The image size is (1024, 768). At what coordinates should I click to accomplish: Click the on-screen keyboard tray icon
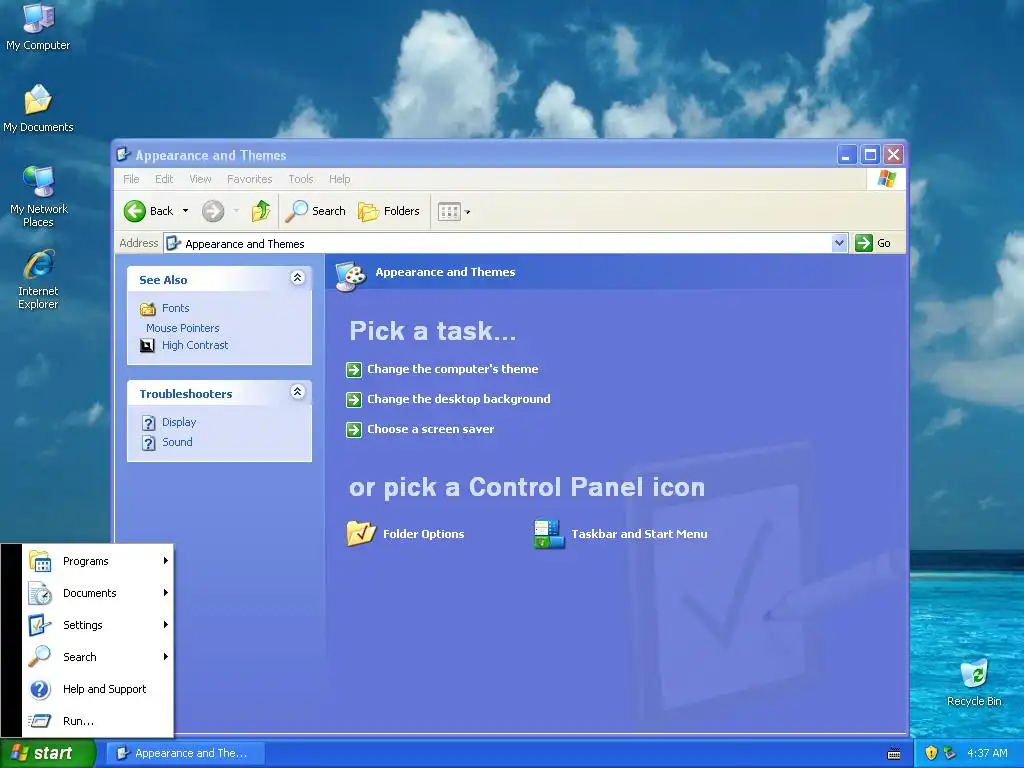[894, 754]
